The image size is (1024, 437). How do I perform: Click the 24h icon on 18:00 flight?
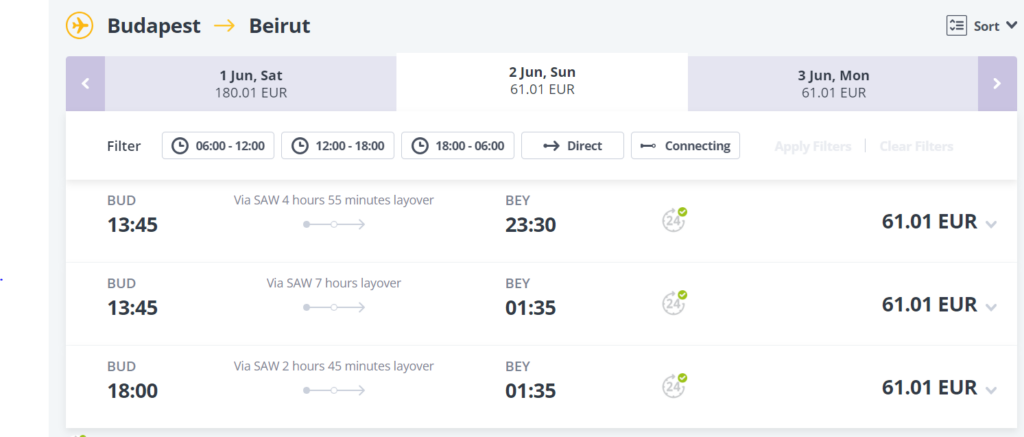[674, 386]
